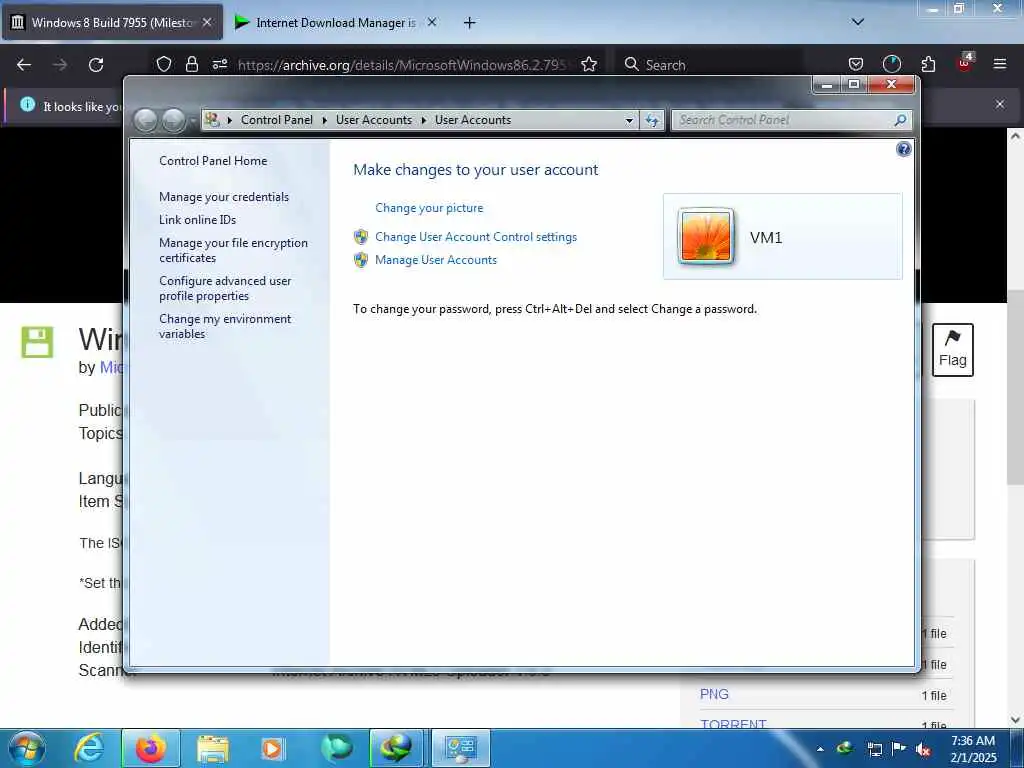Click Control Panel taskbar button

(460, 748)
